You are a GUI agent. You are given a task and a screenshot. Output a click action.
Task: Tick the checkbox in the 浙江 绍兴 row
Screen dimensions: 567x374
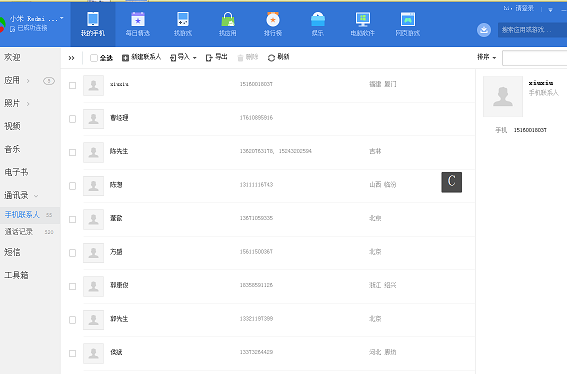[72, 286]
